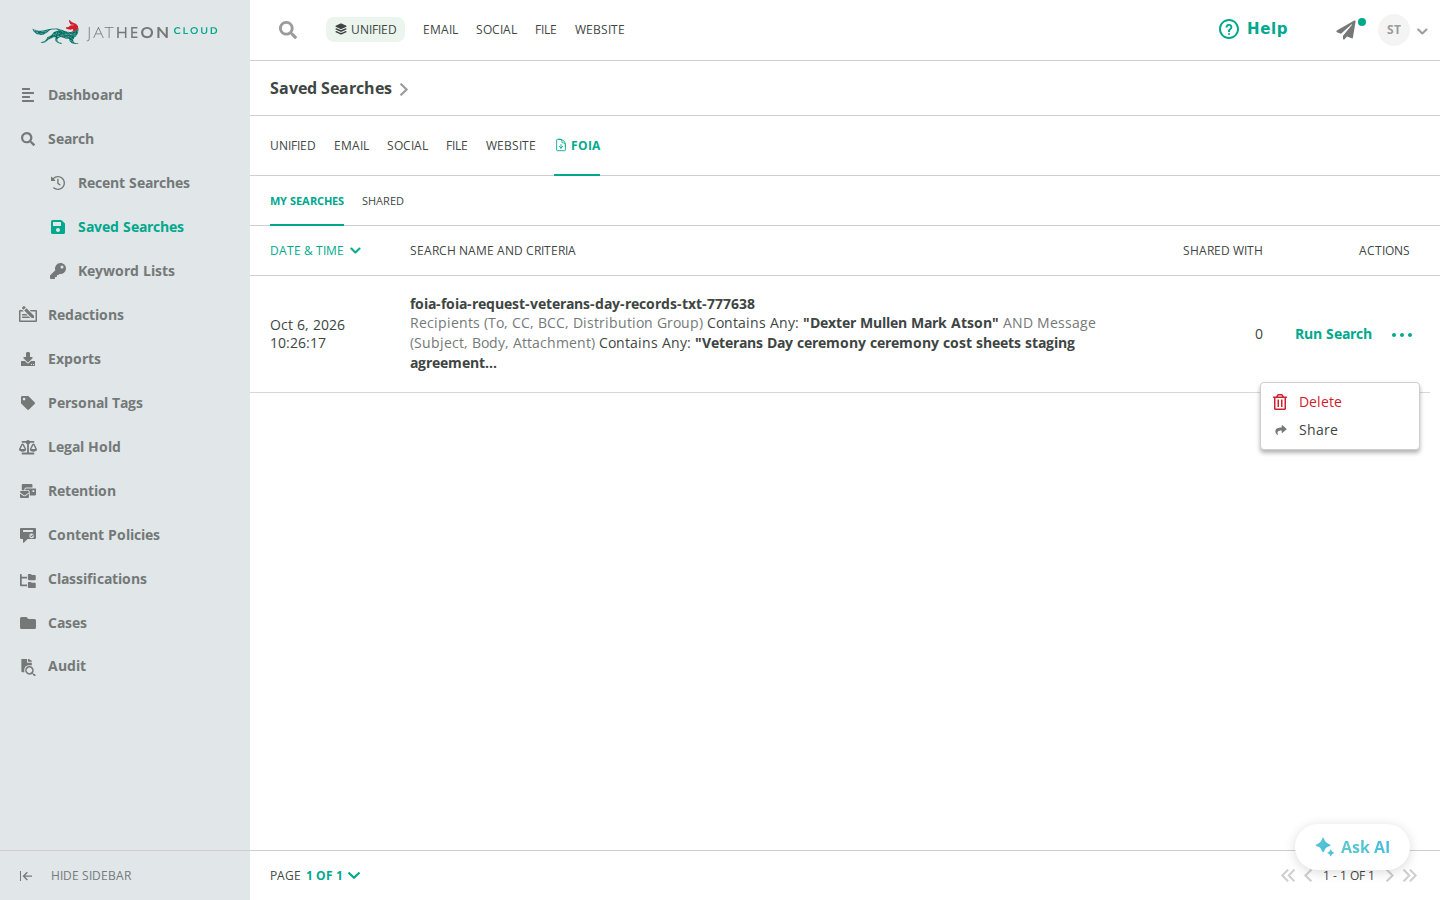Open the Page 1 of 1 selector
Screen dimensions: 1440x900
[x=315, y=875]
